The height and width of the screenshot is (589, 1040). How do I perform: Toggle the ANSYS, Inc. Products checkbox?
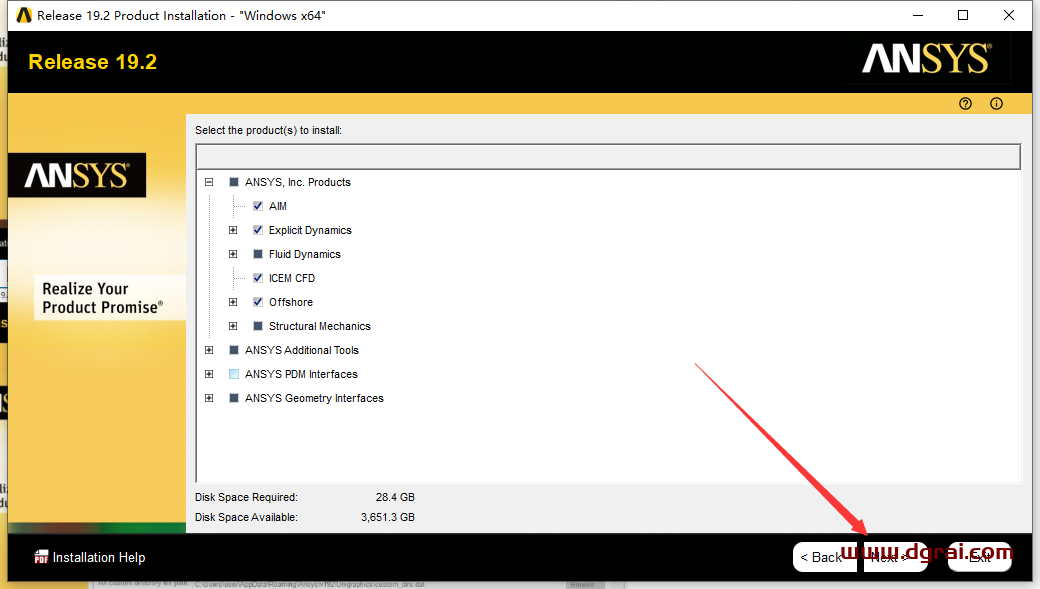point(233,182)
